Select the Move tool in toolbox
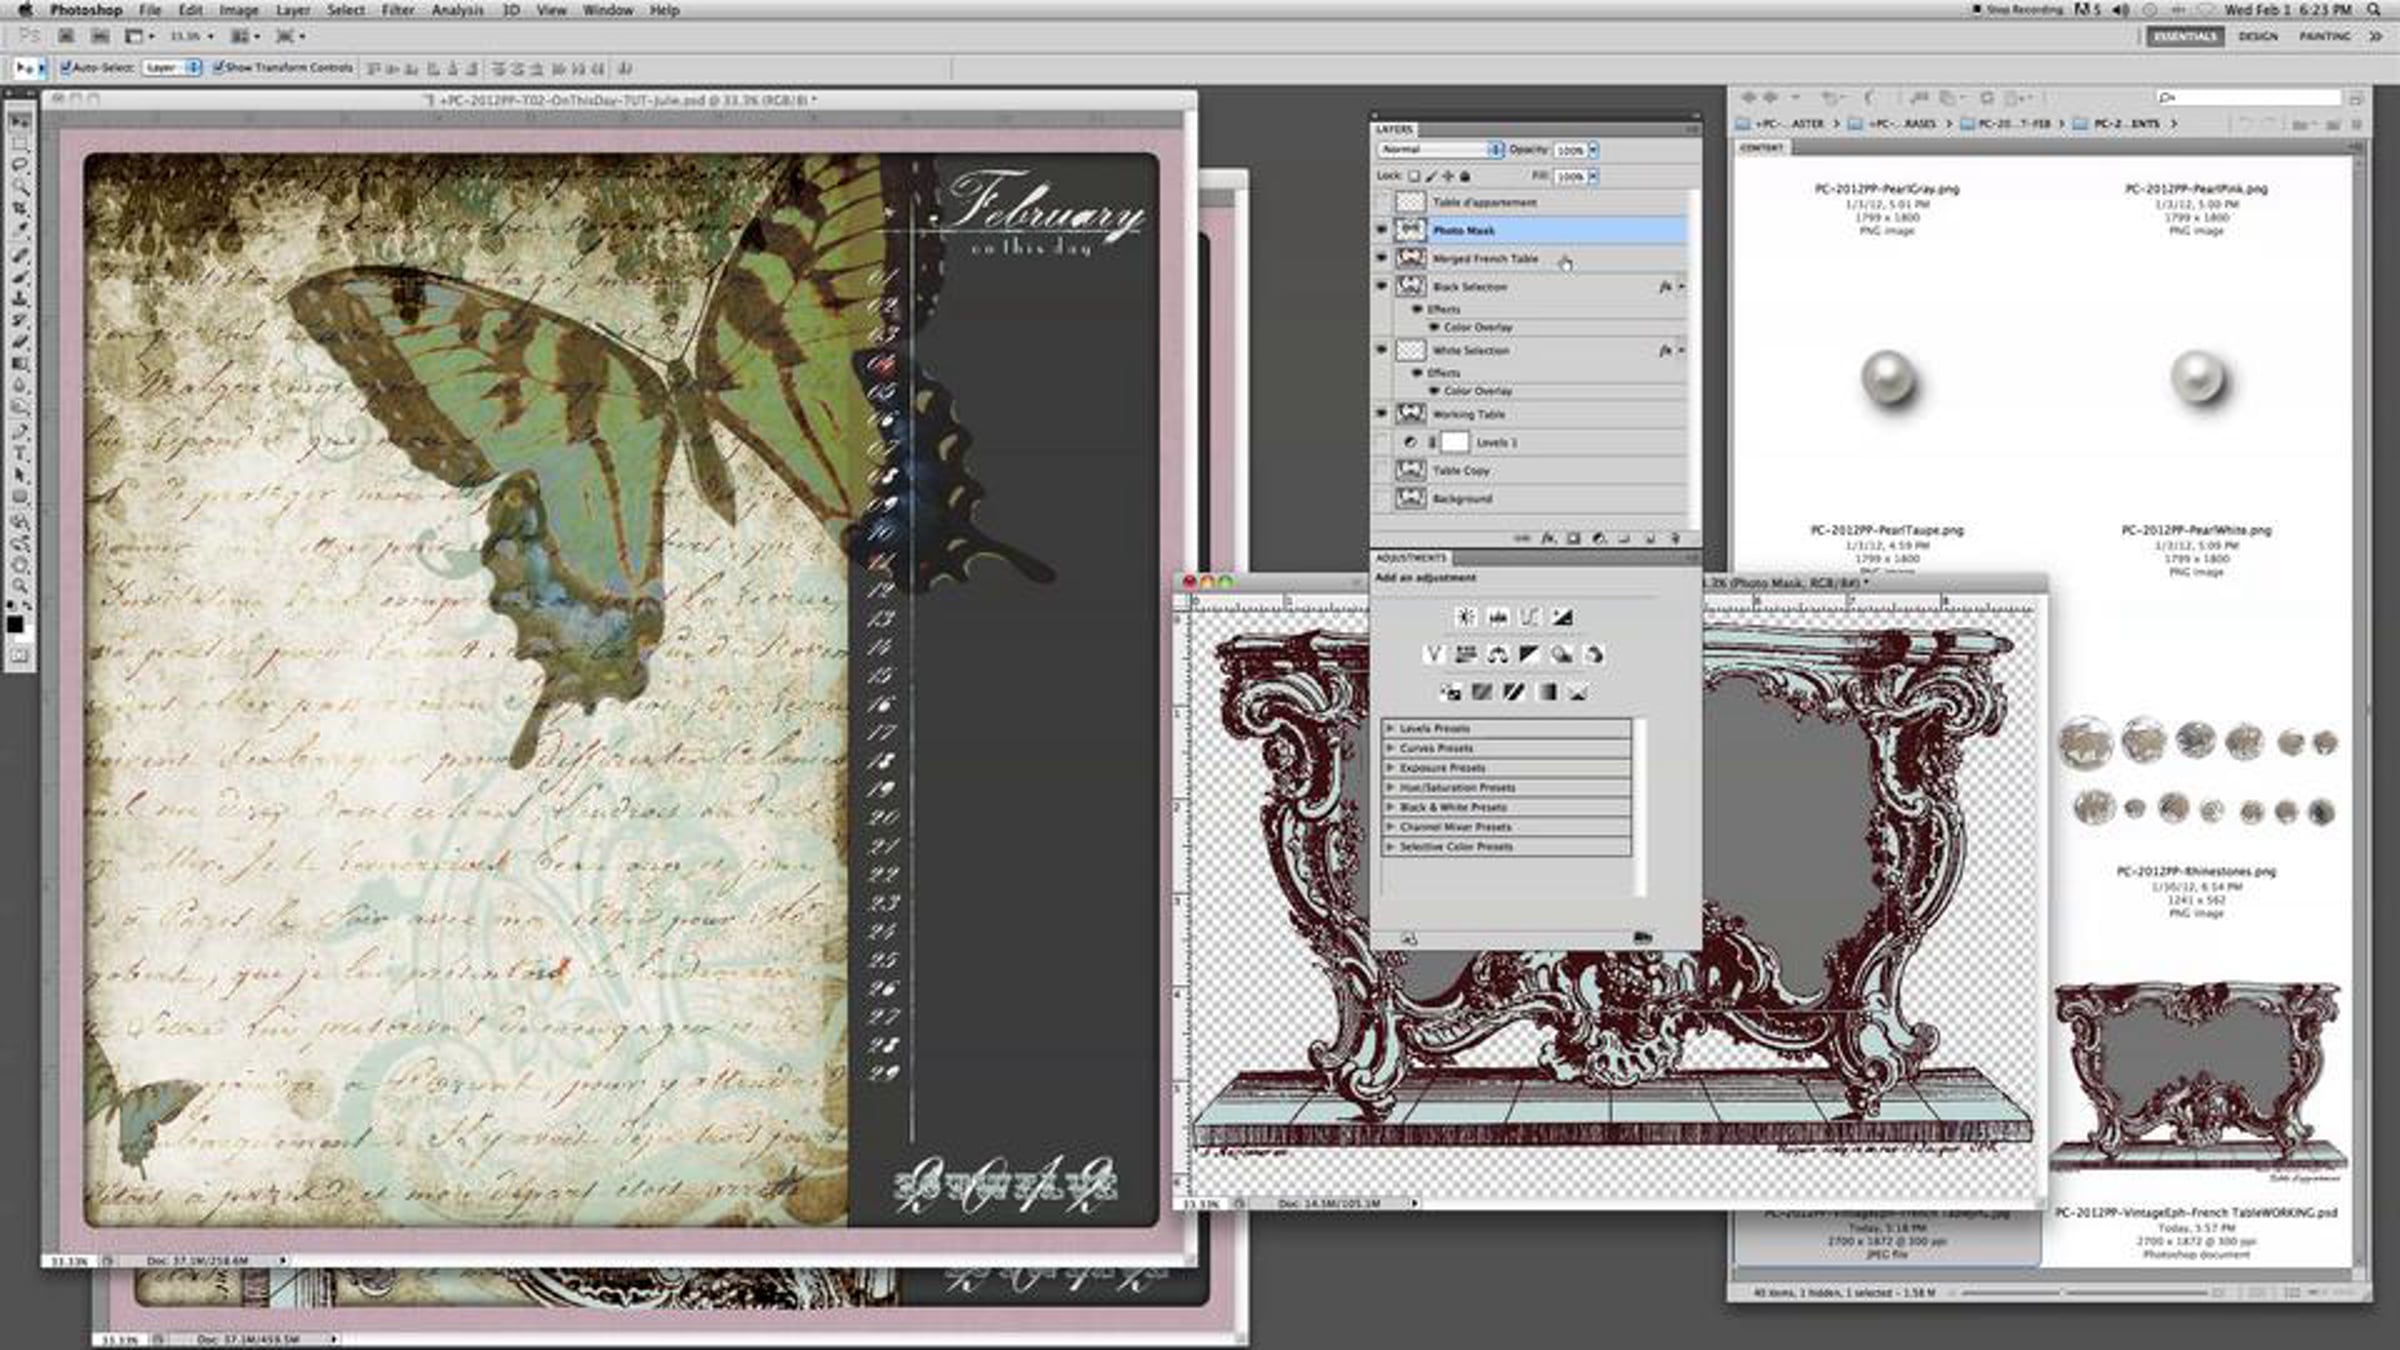 19,122
